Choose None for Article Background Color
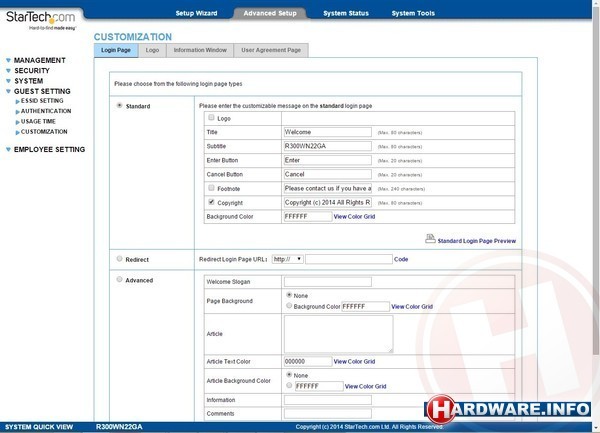Image resolution: width=600 pixels, height=433 pixels. tap(289, 374)
